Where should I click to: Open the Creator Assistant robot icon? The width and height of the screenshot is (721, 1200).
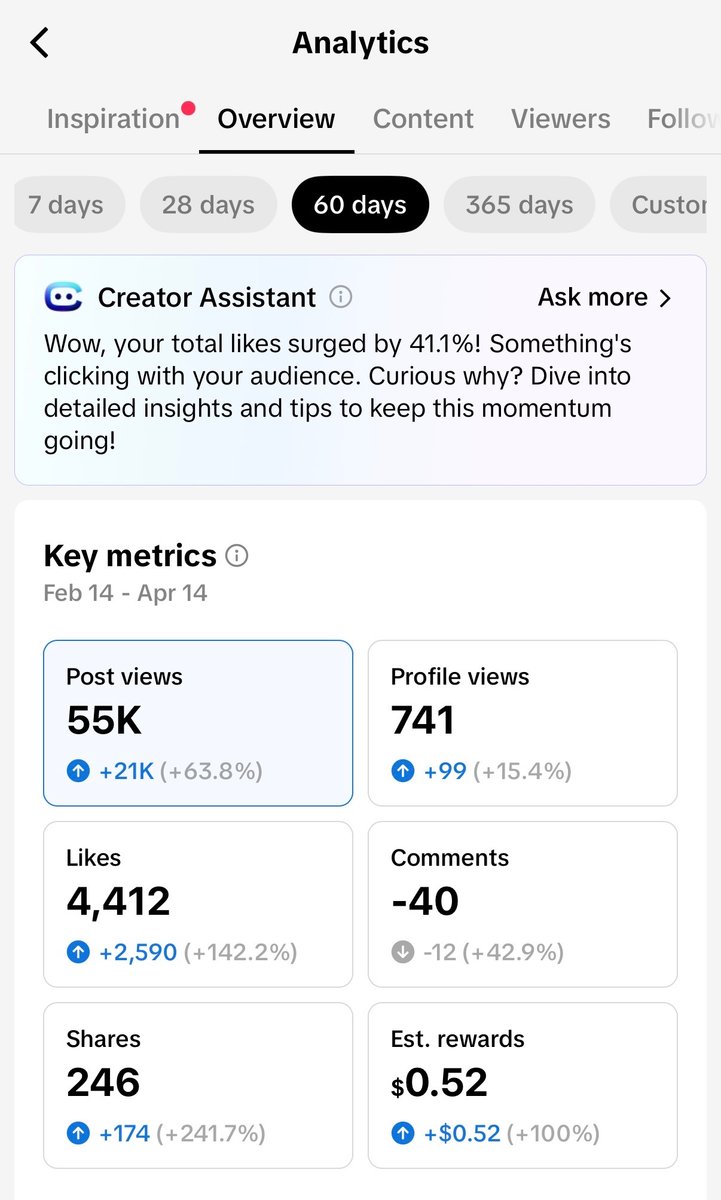[x=62, y=297]
